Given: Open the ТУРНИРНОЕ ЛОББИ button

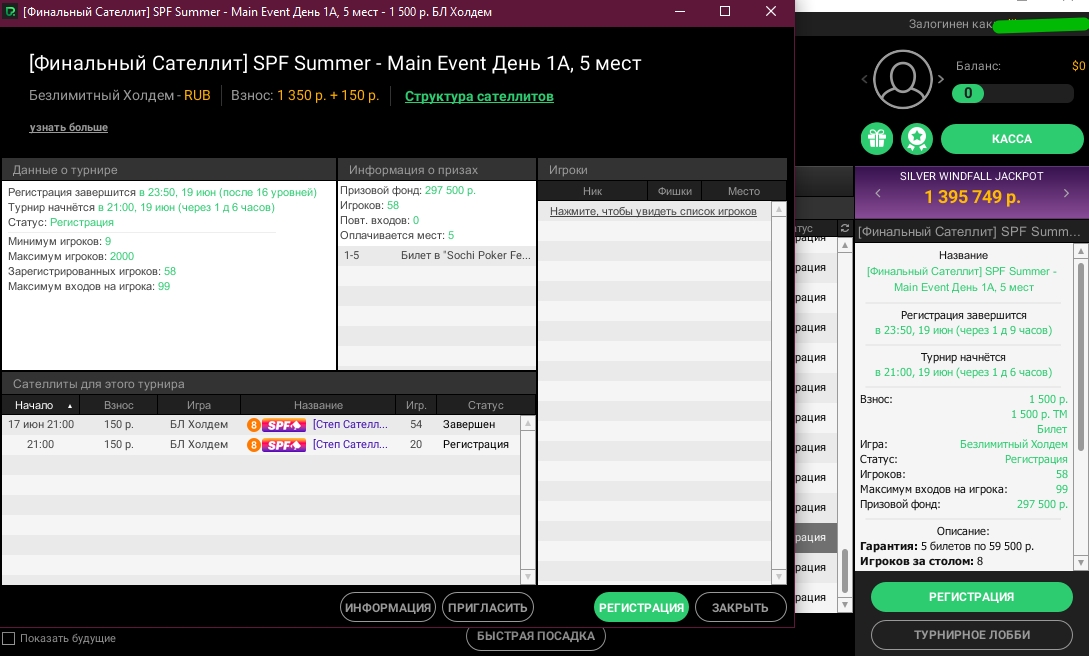Looking at the screenshot, I should tap(972, 635).
